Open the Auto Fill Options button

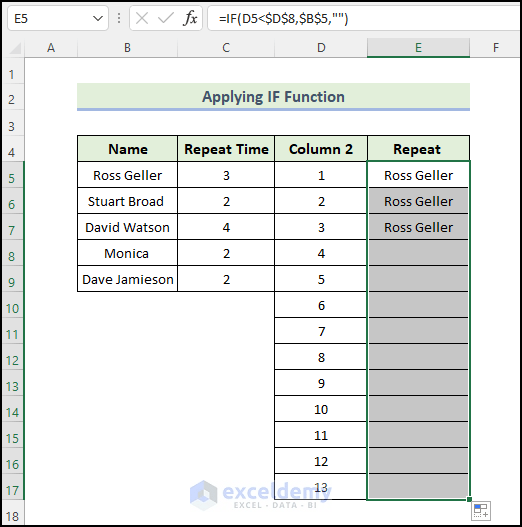tap(481, 511)
